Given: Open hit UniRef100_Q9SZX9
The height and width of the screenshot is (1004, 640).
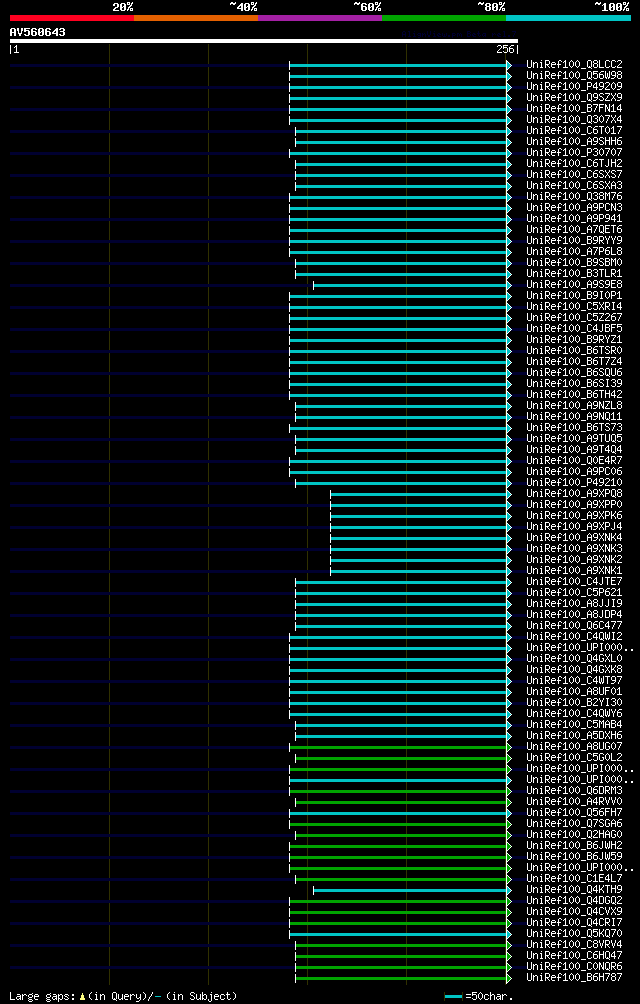Looking at the screenshot, I should click(x=574, y=97).
